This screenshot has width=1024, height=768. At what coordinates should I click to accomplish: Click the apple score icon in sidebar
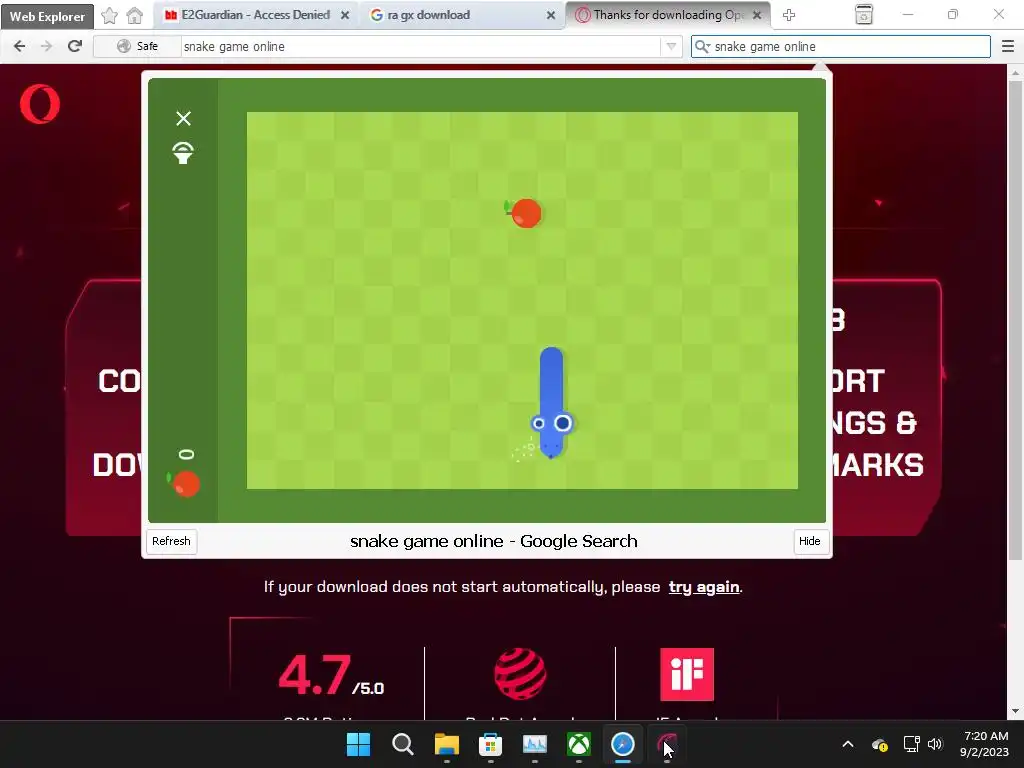tap(185, 484)
